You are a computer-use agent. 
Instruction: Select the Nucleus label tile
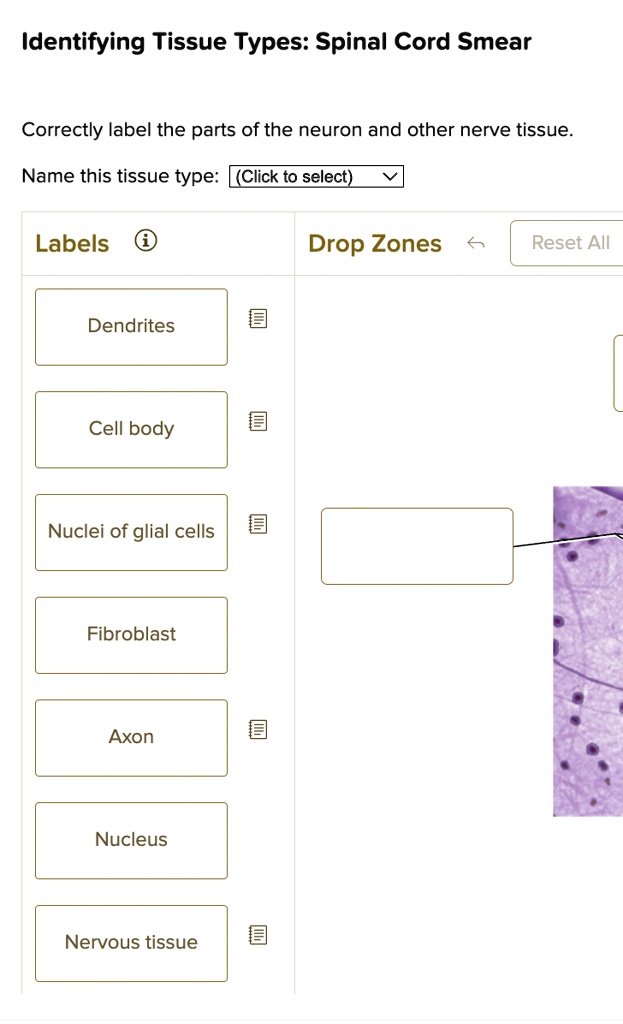point(131,840)
